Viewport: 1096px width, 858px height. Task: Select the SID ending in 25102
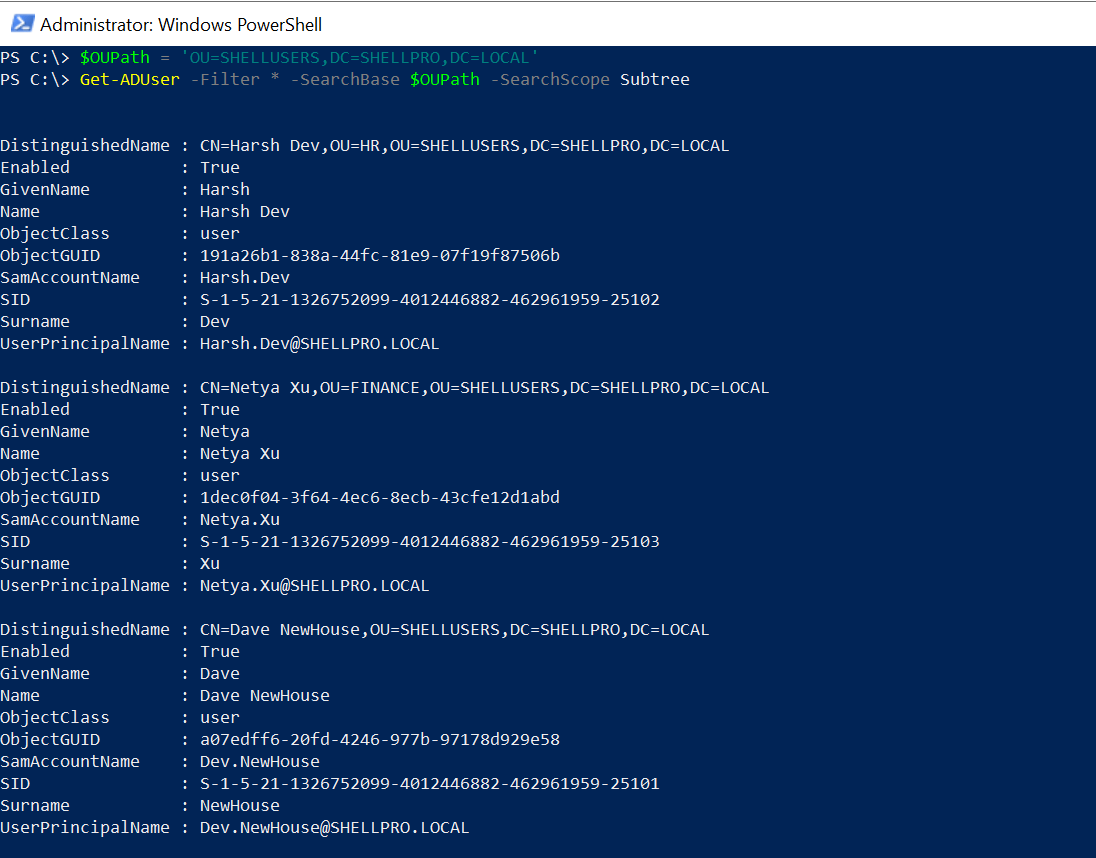[430, 299]
